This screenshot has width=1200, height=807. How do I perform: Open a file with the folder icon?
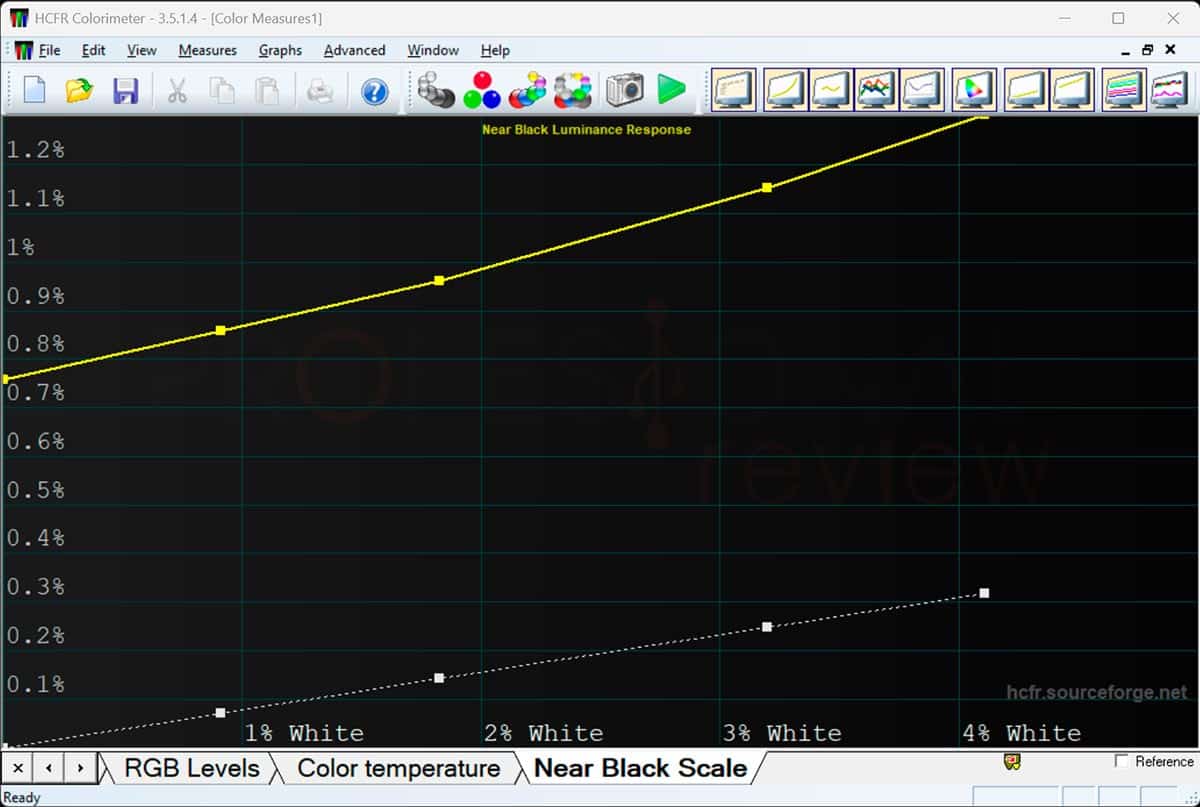coord(79,91)
